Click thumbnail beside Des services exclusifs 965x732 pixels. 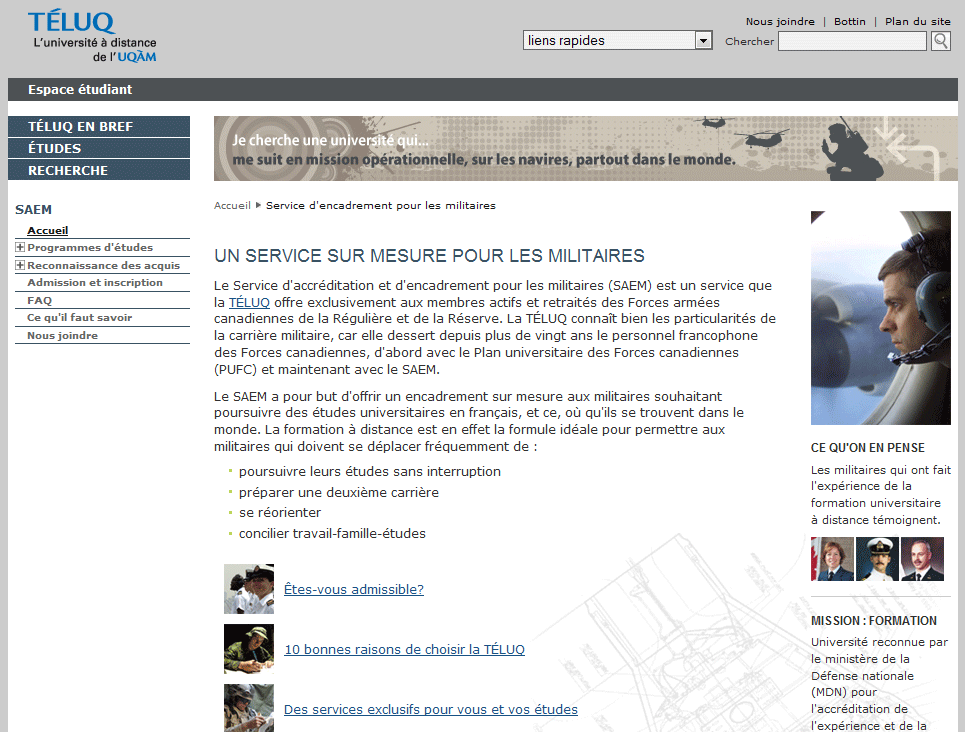point(249,708)
